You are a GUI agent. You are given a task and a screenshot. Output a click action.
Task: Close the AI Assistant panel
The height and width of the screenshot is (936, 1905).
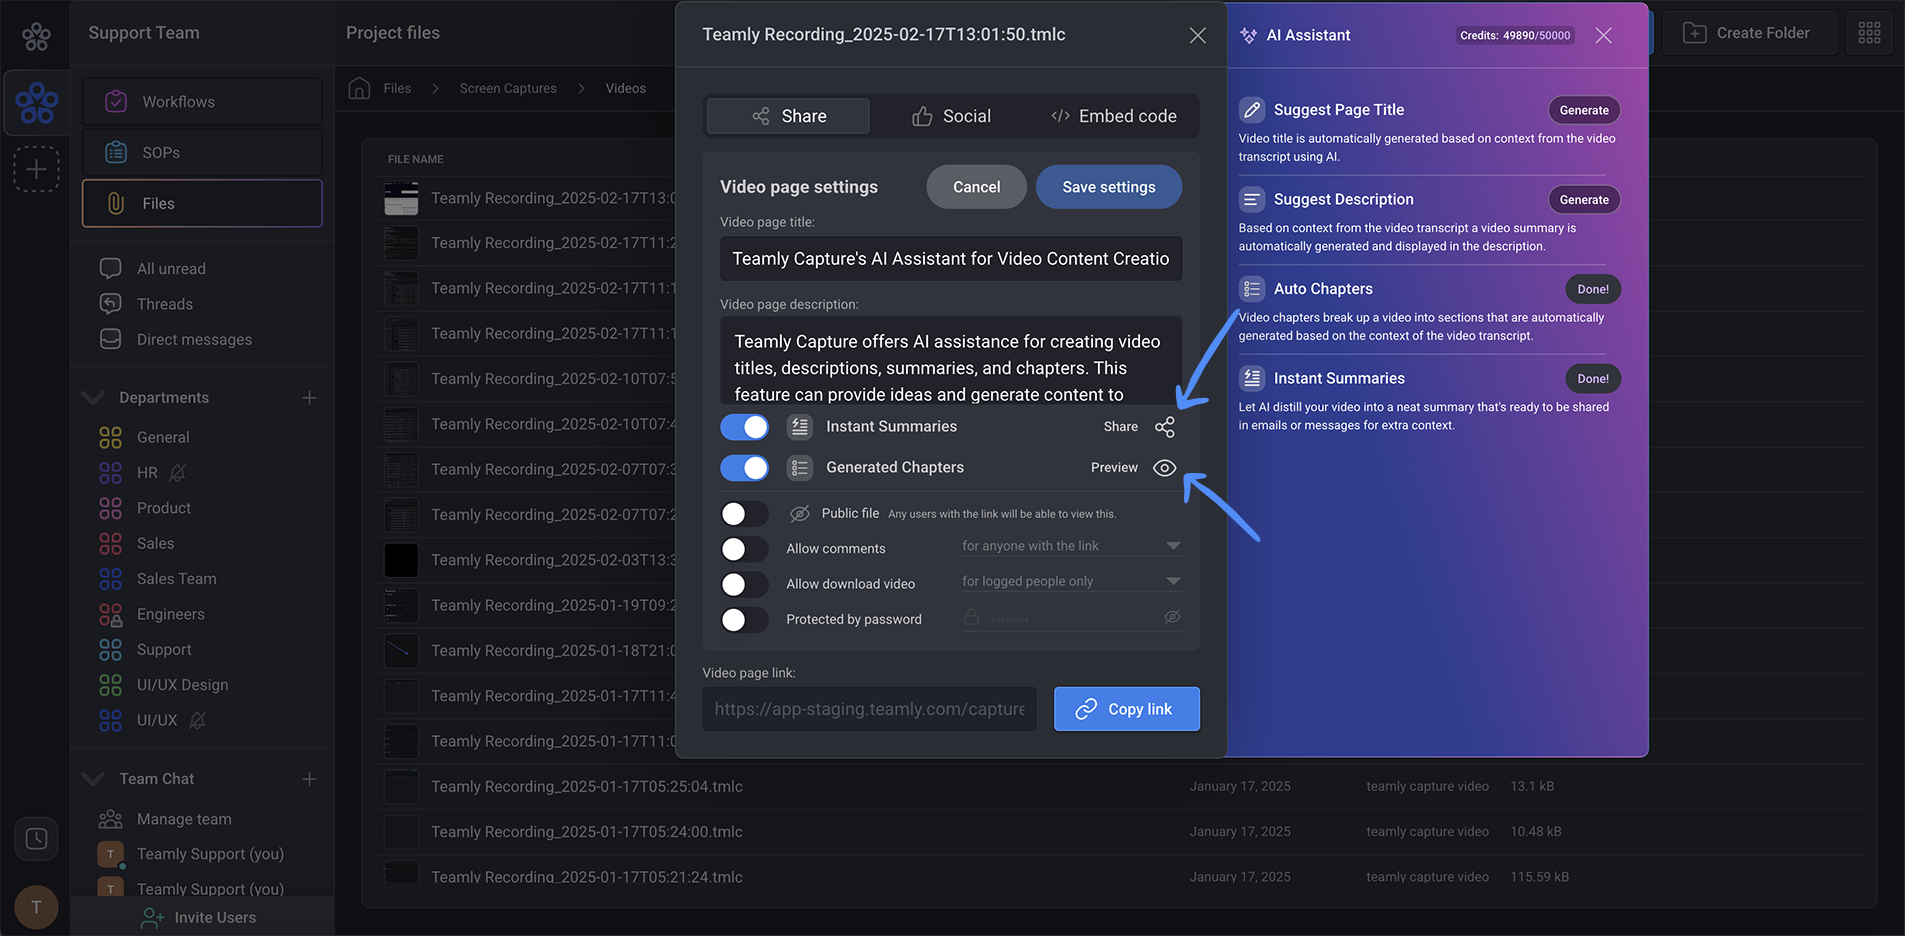coord(1603,35)
